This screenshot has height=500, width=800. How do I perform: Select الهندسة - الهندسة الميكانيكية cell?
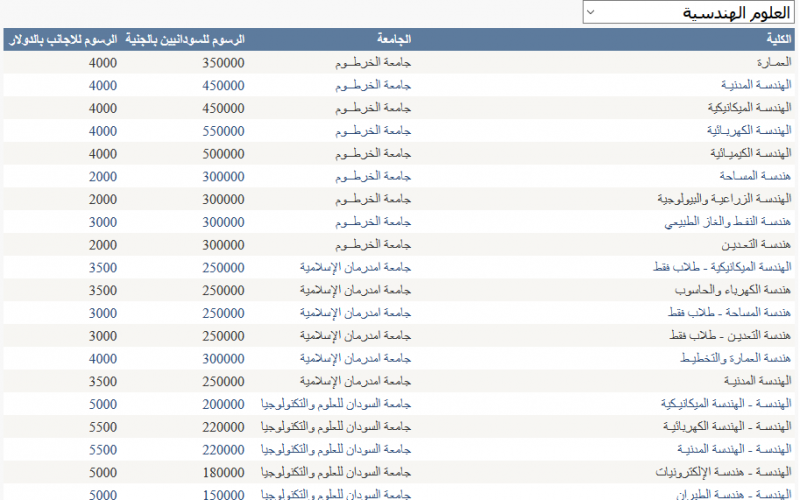(727, 404)
